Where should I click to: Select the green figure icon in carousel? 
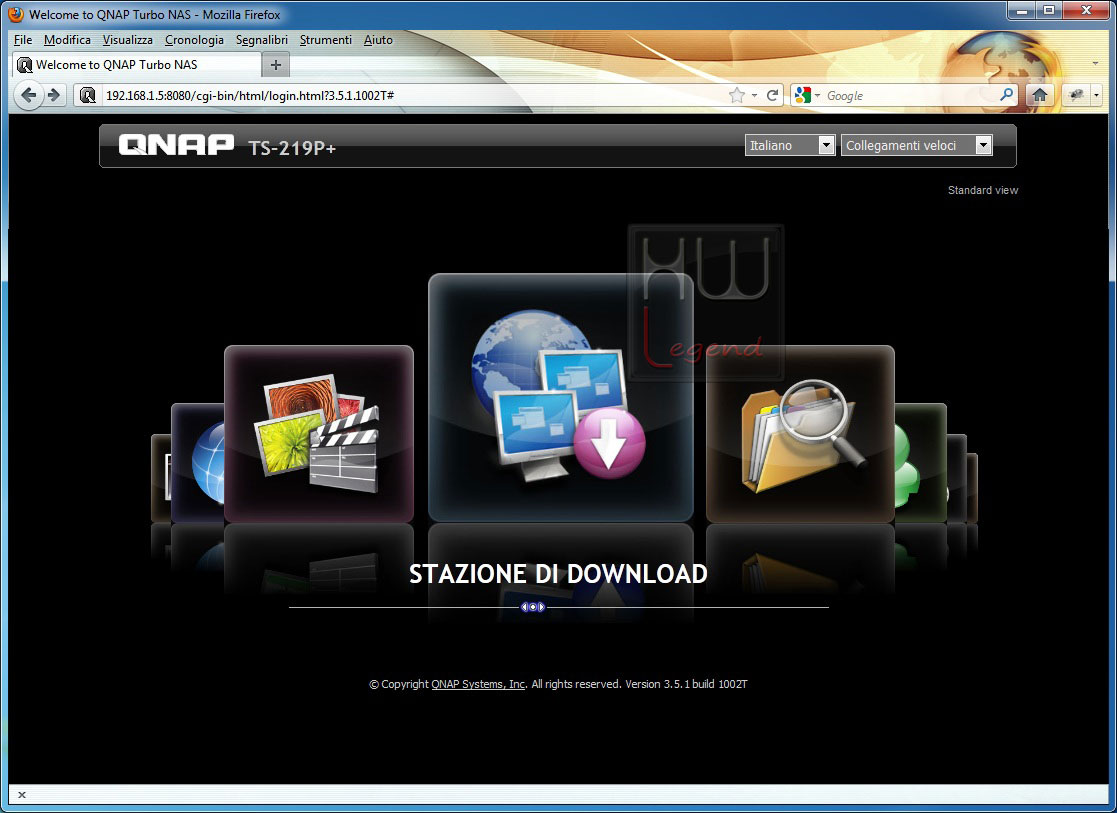pyautogui.click(x=920, y=462)
